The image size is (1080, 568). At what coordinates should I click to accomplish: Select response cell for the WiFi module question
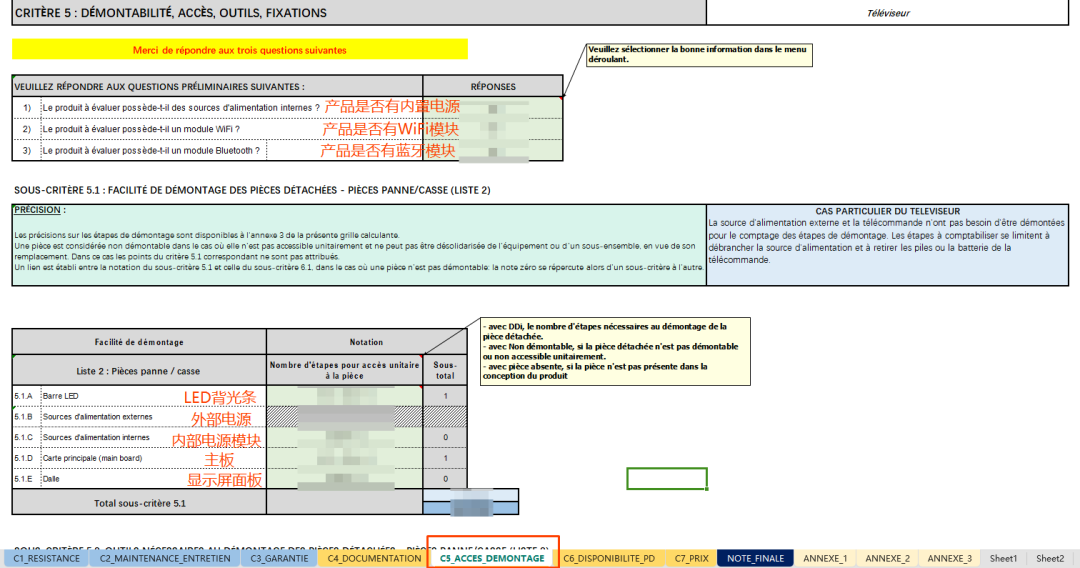pyautogui.click(x=492, y=129)
